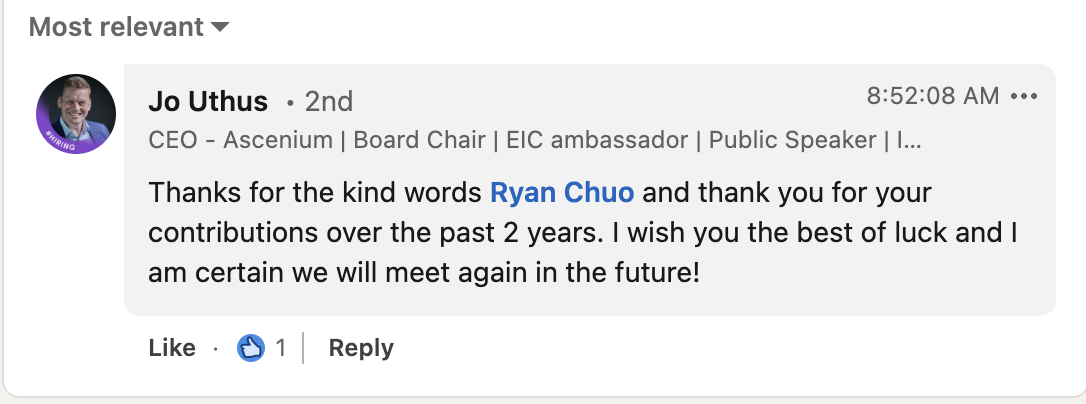This screenshot has width=1086, height=404.
Task: Open the Ryan Chuo mention link
Action: tap(562, 192)
